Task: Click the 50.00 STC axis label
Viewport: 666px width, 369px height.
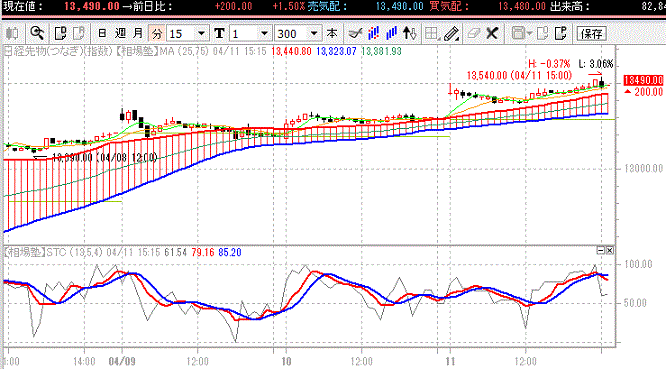Action: 635,303
